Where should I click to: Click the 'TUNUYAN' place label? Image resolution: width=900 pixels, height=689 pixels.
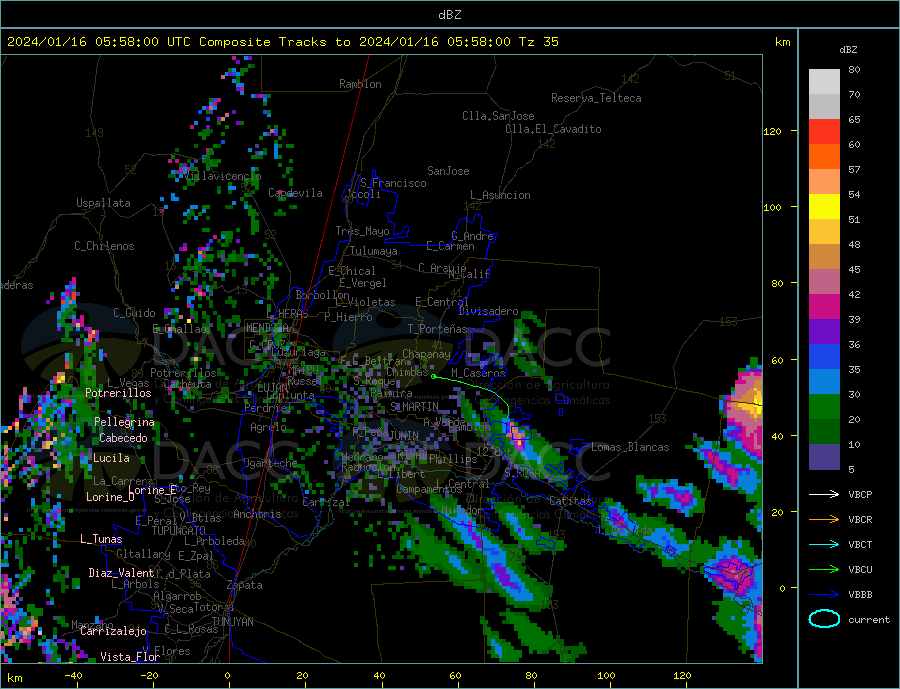[232, 622]
